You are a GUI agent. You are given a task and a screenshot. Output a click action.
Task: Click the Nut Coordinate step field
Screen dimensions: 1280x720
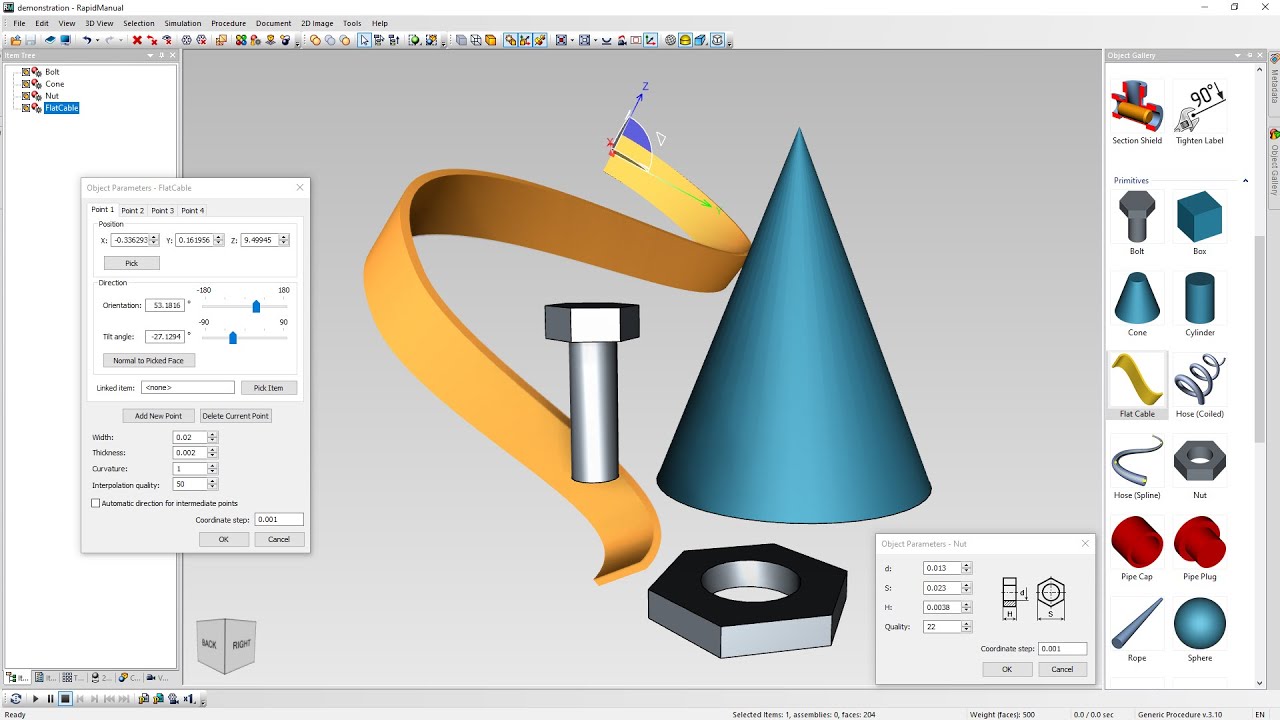click(1062, 649)
